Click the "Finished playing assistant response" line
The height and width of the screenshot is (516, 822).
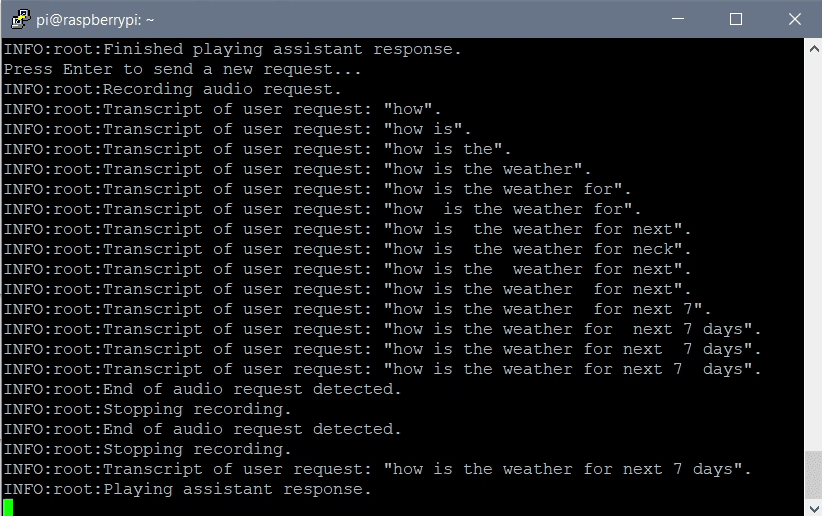(x=233, y=49)
